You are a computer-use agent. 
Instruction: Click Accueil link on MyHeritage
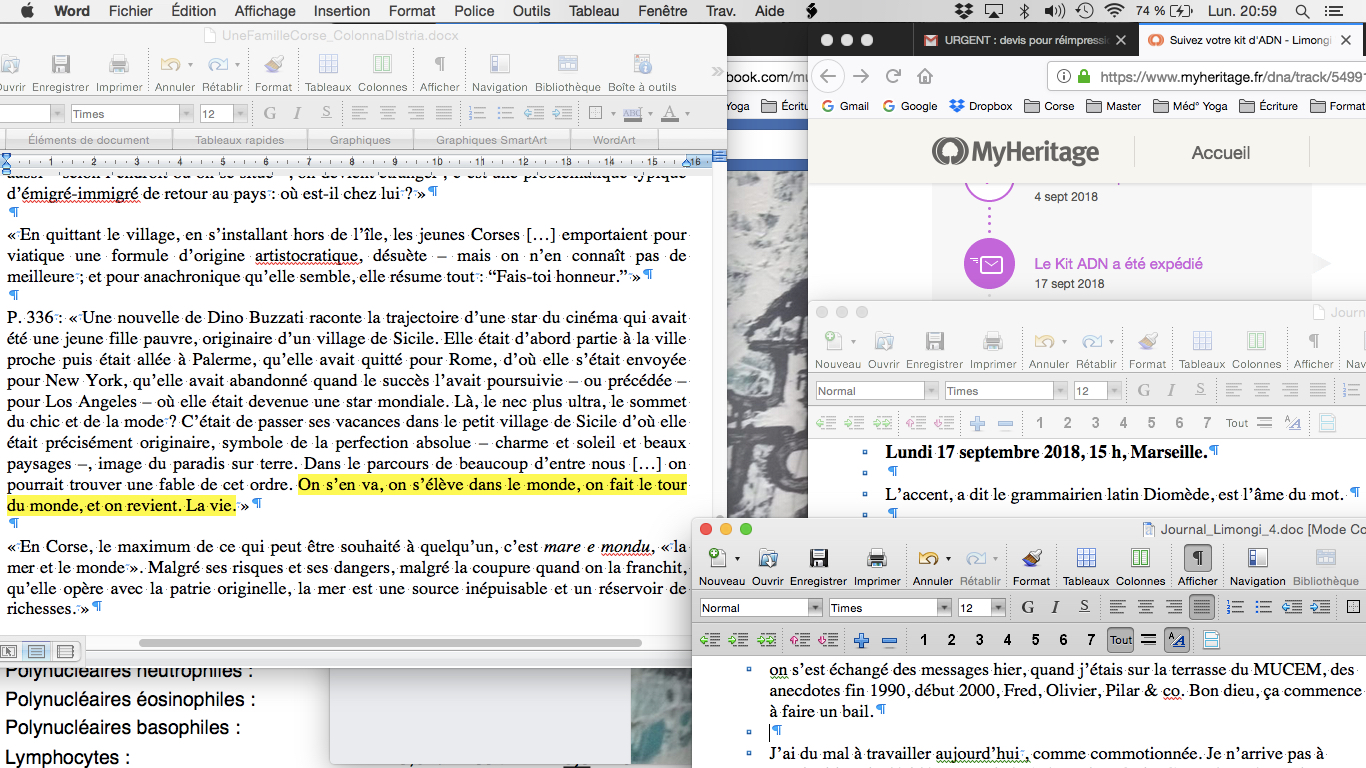click(1220, 153)
